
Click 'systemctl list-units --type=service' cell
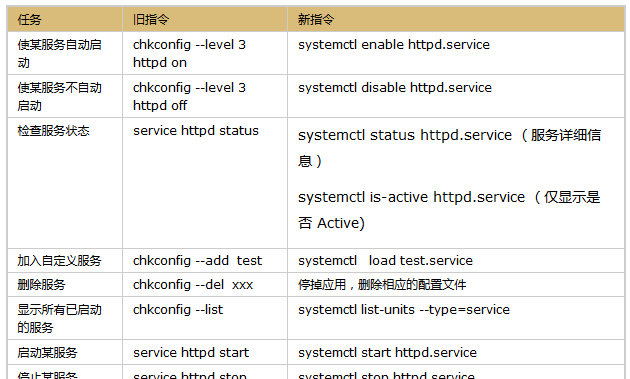[x=456, y=318]
